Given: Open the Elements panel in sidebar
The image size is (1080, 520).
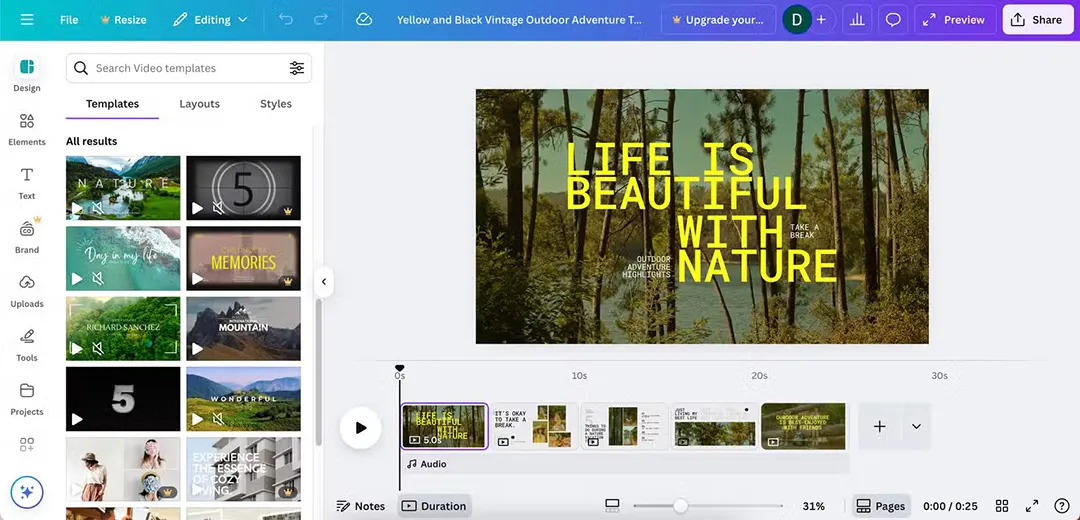Looking at the screenshot, I should click(27, 128).
